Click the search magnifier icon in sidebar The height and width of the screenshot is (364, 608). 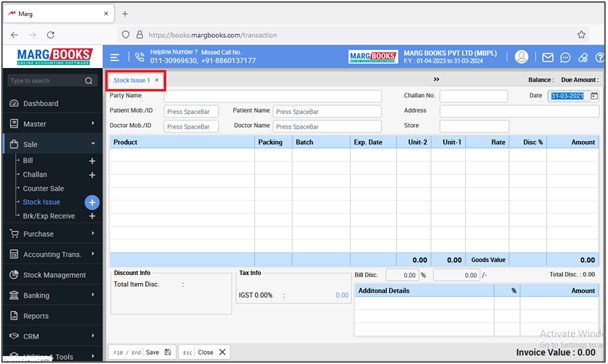point(89,81)
